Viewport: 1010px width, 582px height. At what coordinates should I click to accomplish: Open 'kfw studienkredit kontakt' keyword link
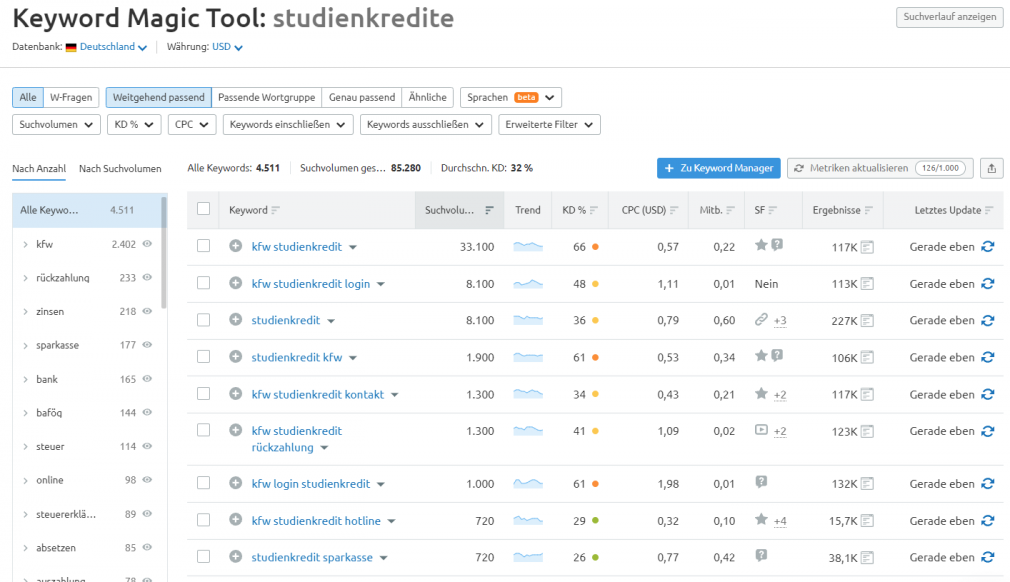(x=318, y=394)
